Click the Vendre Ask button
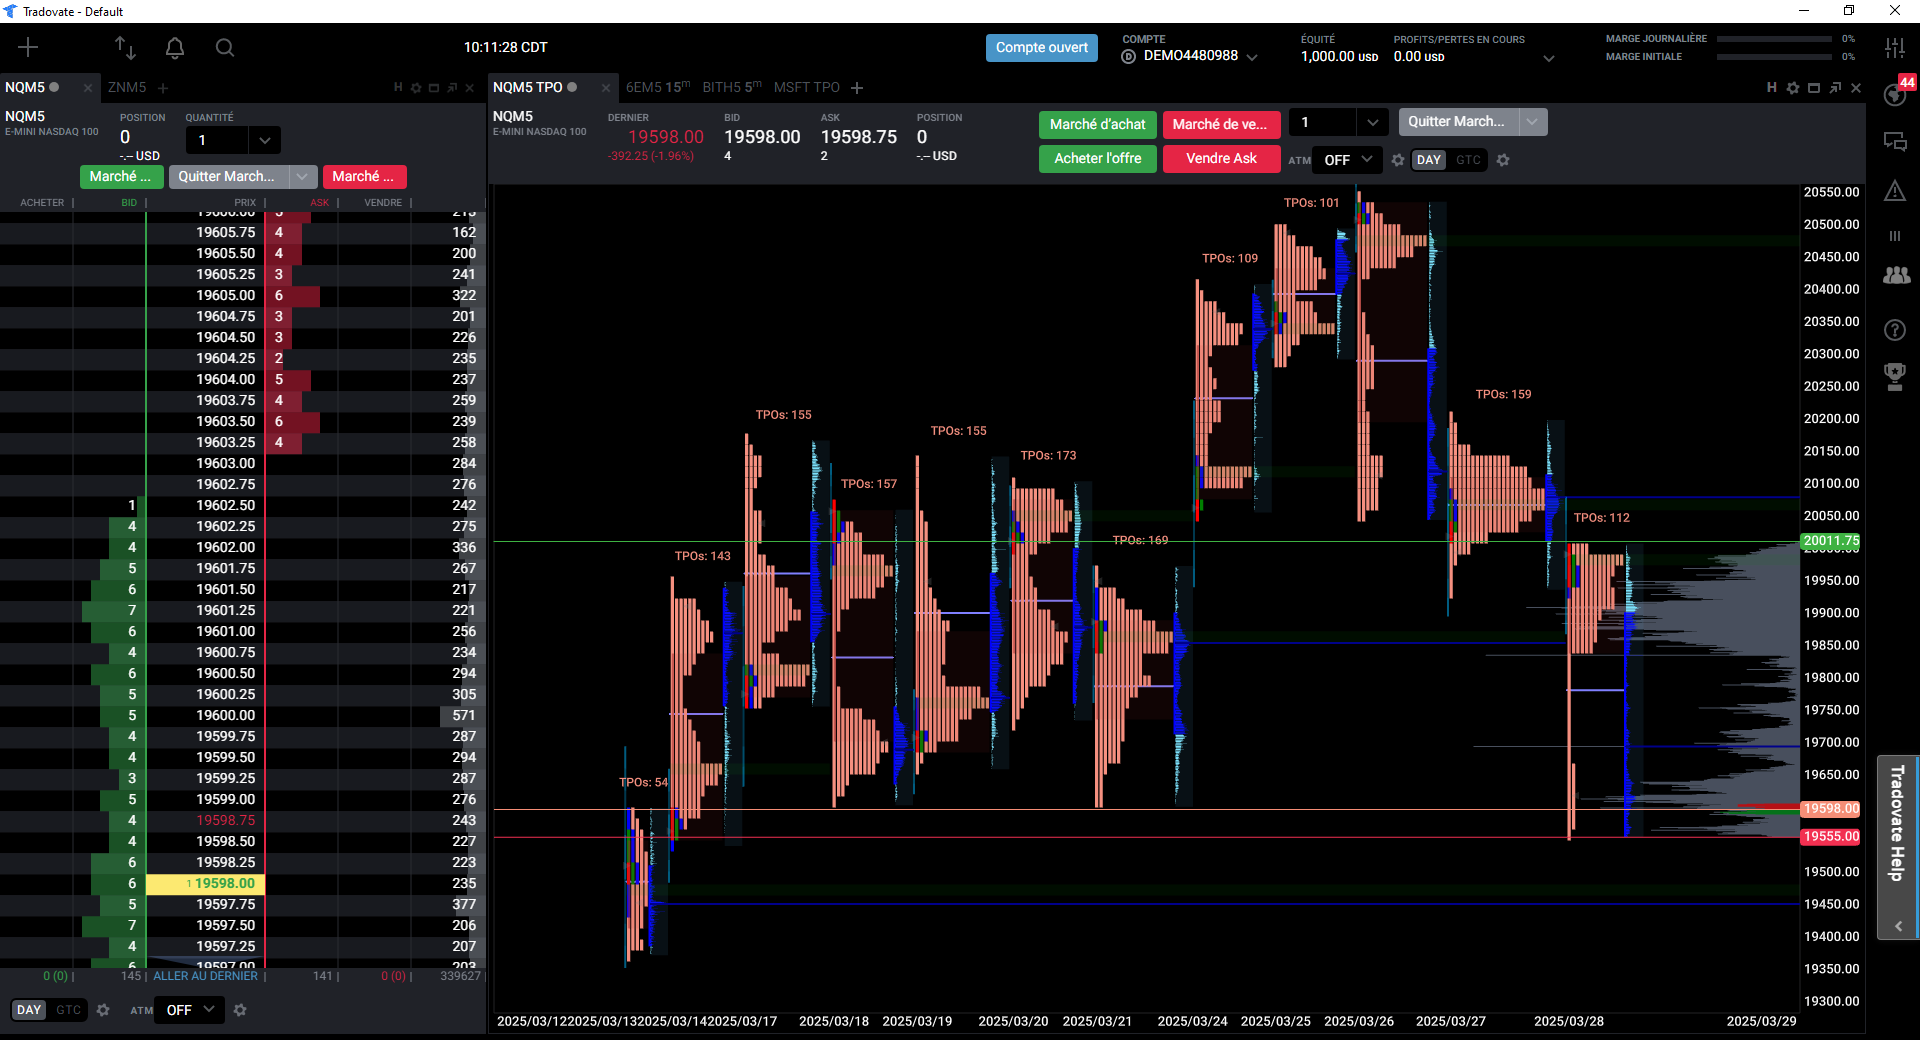 [x=1221, y=158]
